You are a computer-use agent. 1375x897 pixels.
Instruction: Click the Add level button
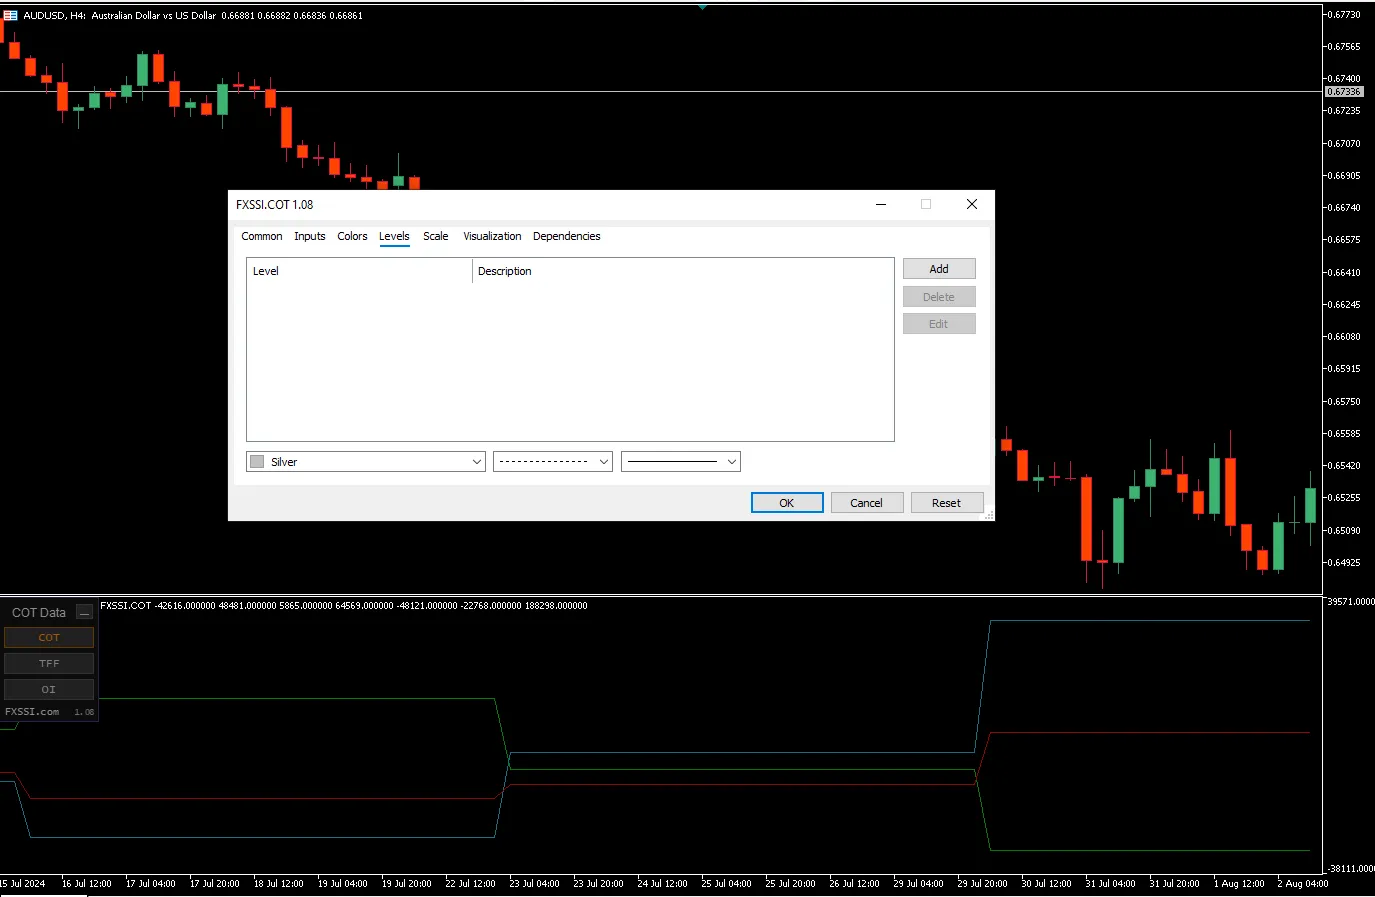pos(938,269)
